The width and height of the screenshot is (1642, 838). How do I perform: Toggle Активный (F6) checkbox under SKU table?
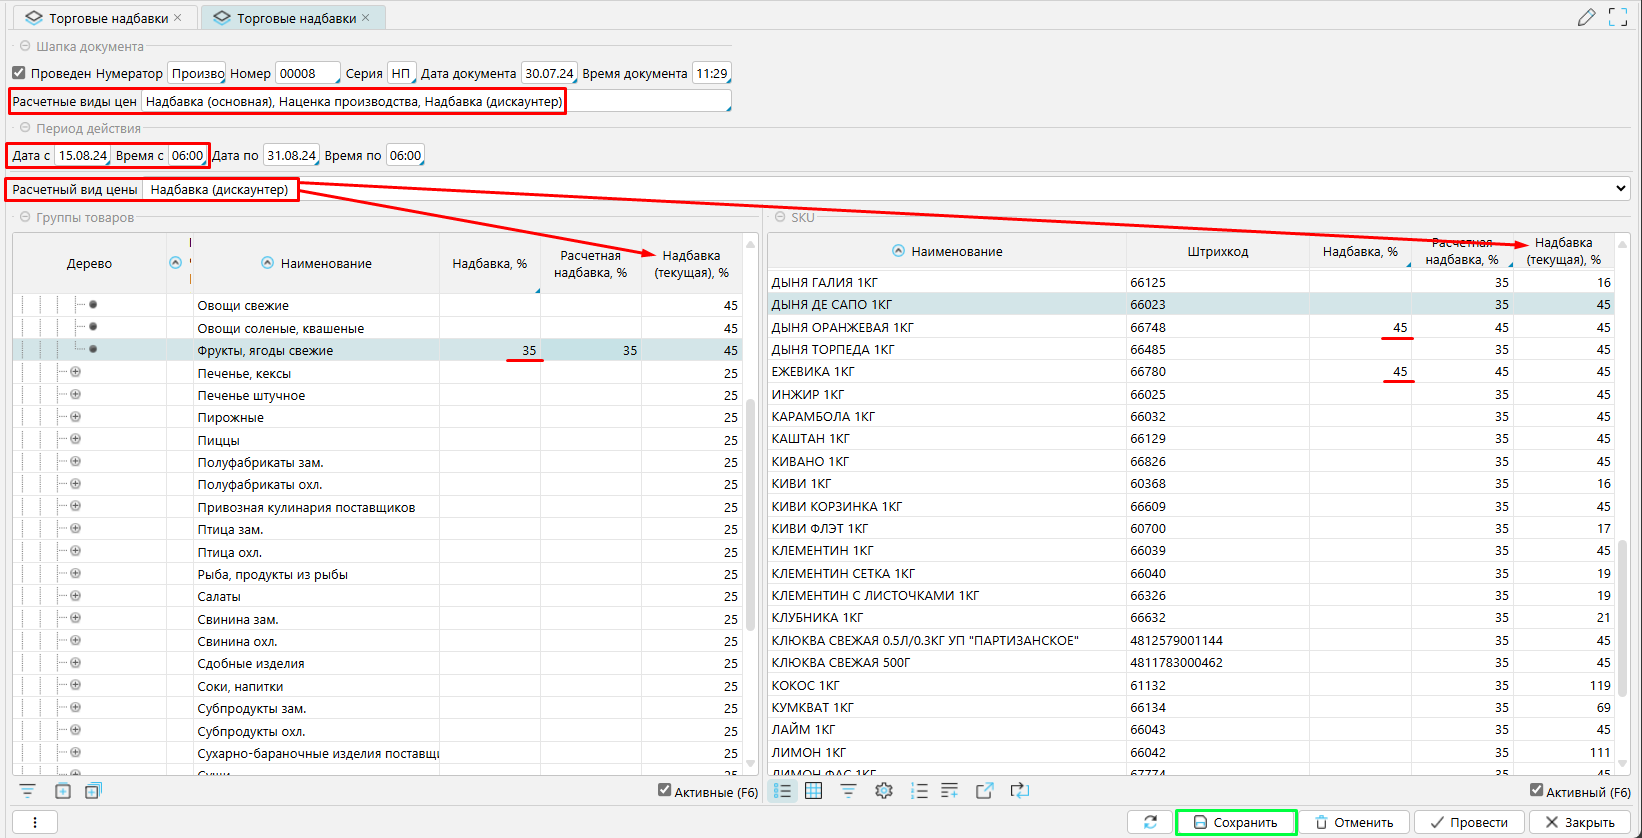click(x=1536, y=791)
